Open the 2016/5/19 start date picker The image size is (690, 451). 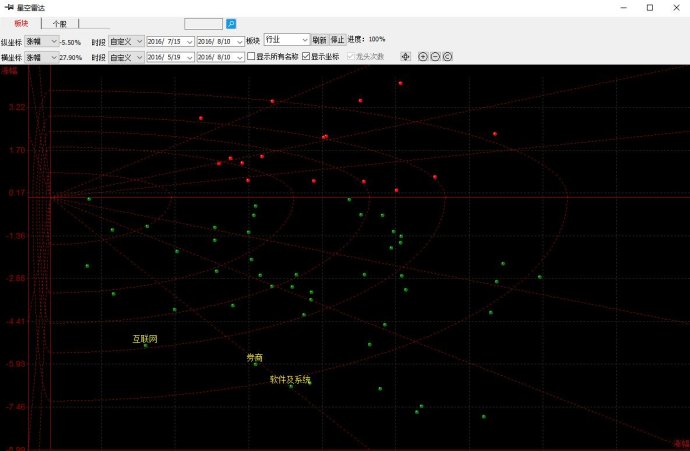tap(170, 57)
